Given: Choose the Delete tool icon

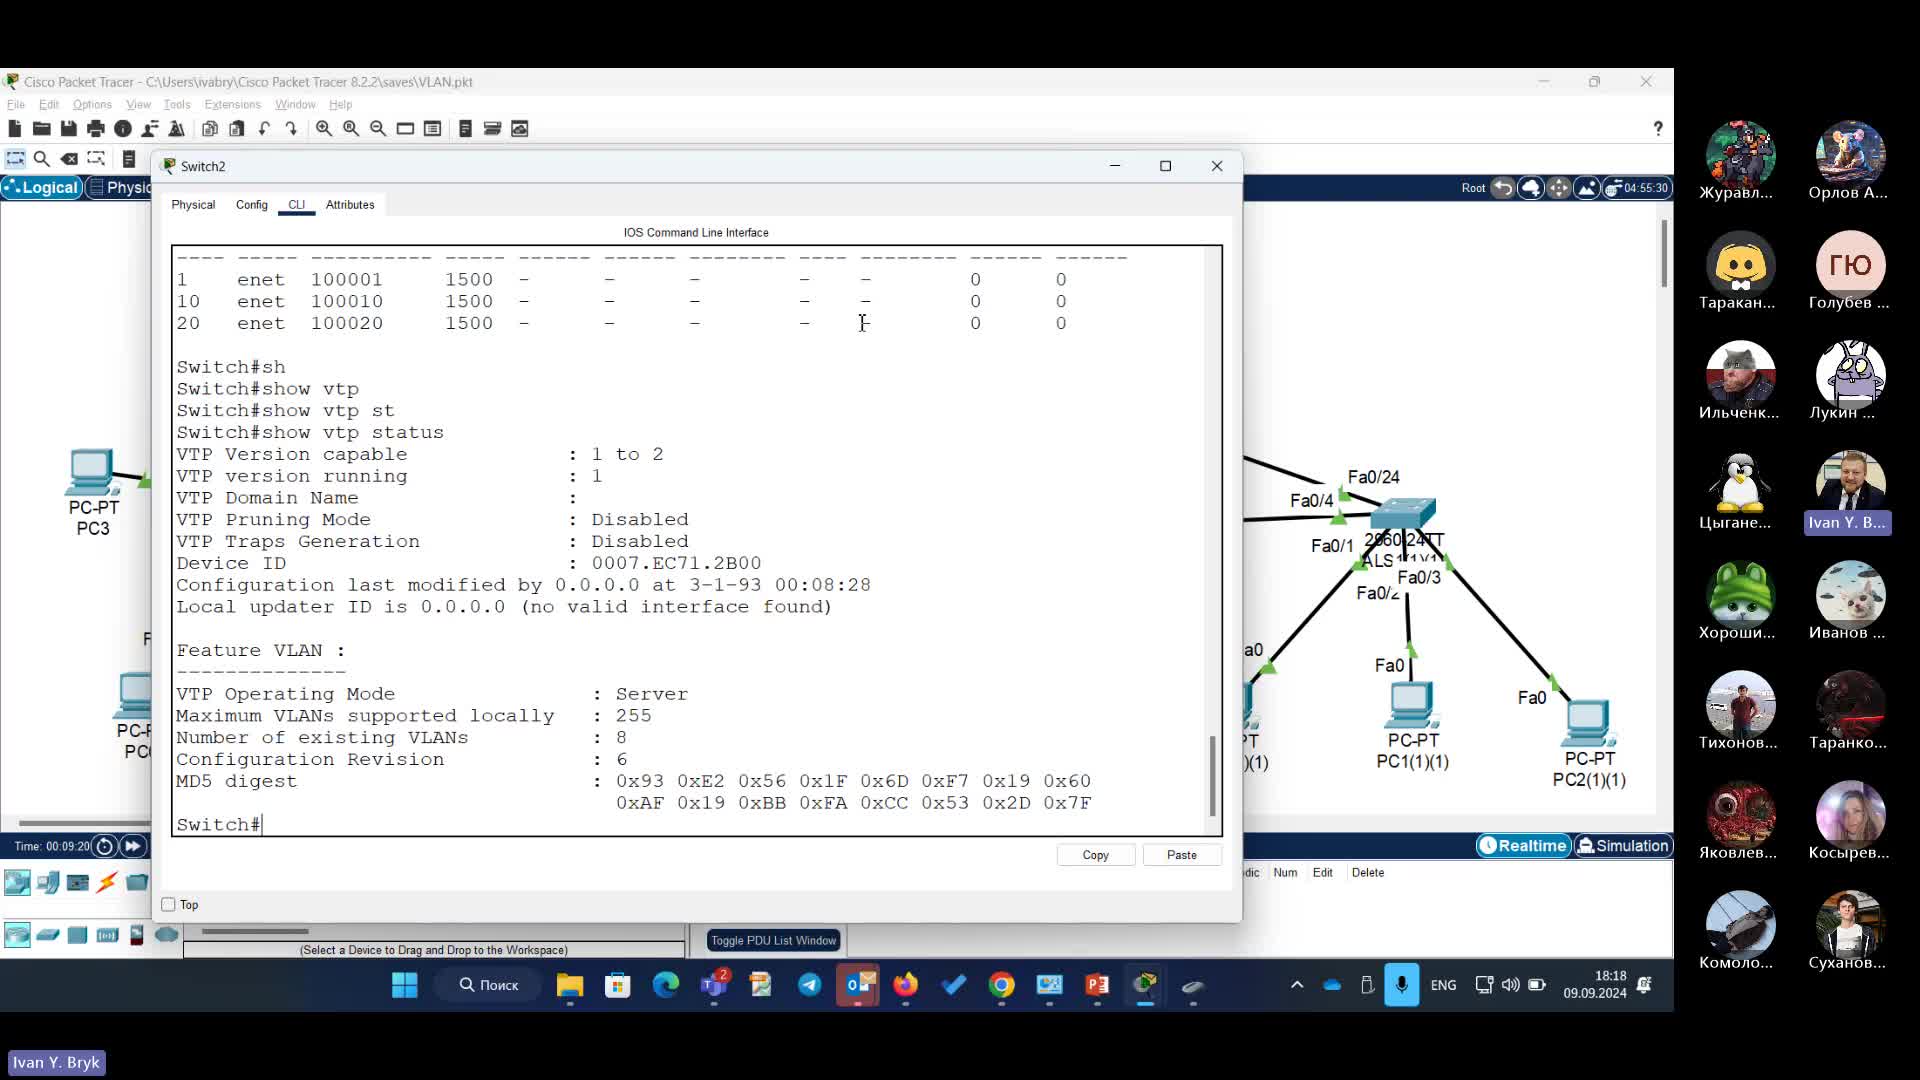Looking at the screenshot, I should 69,158.
